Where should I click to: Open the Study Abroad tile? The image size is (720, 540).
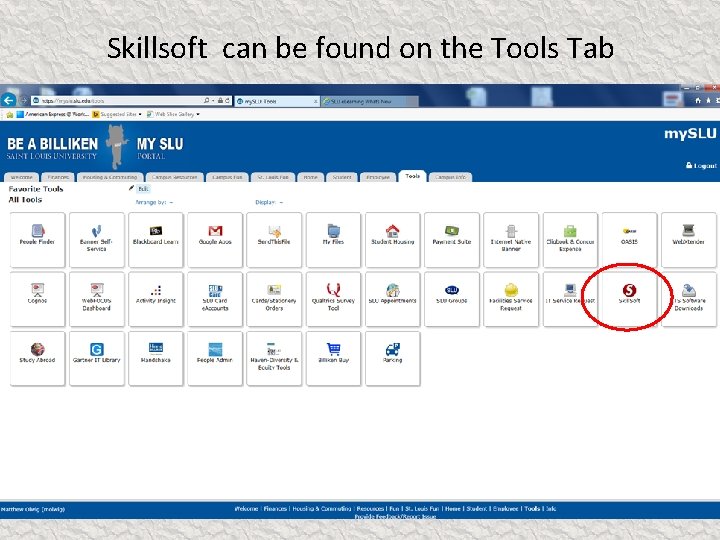coord(37,358)
